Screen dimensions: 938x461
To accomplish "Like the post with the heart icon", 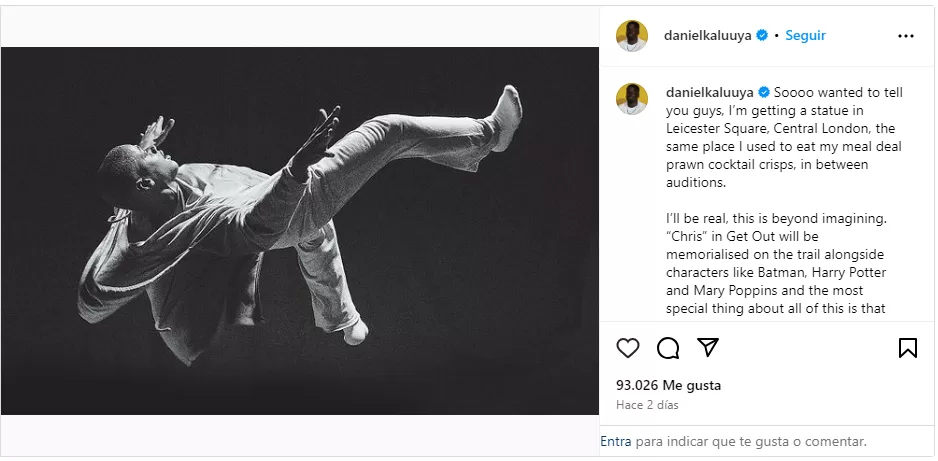I will 628,348.
